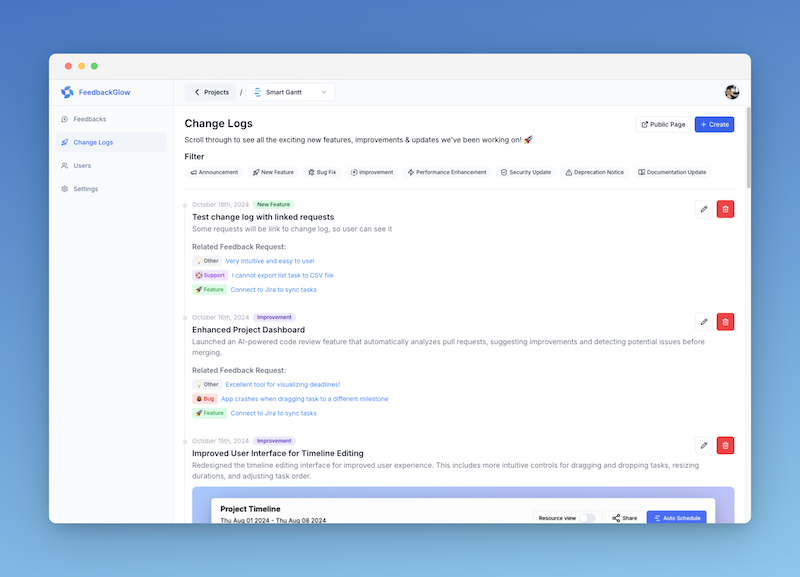Go back to Projects

[x=211, y=92]
